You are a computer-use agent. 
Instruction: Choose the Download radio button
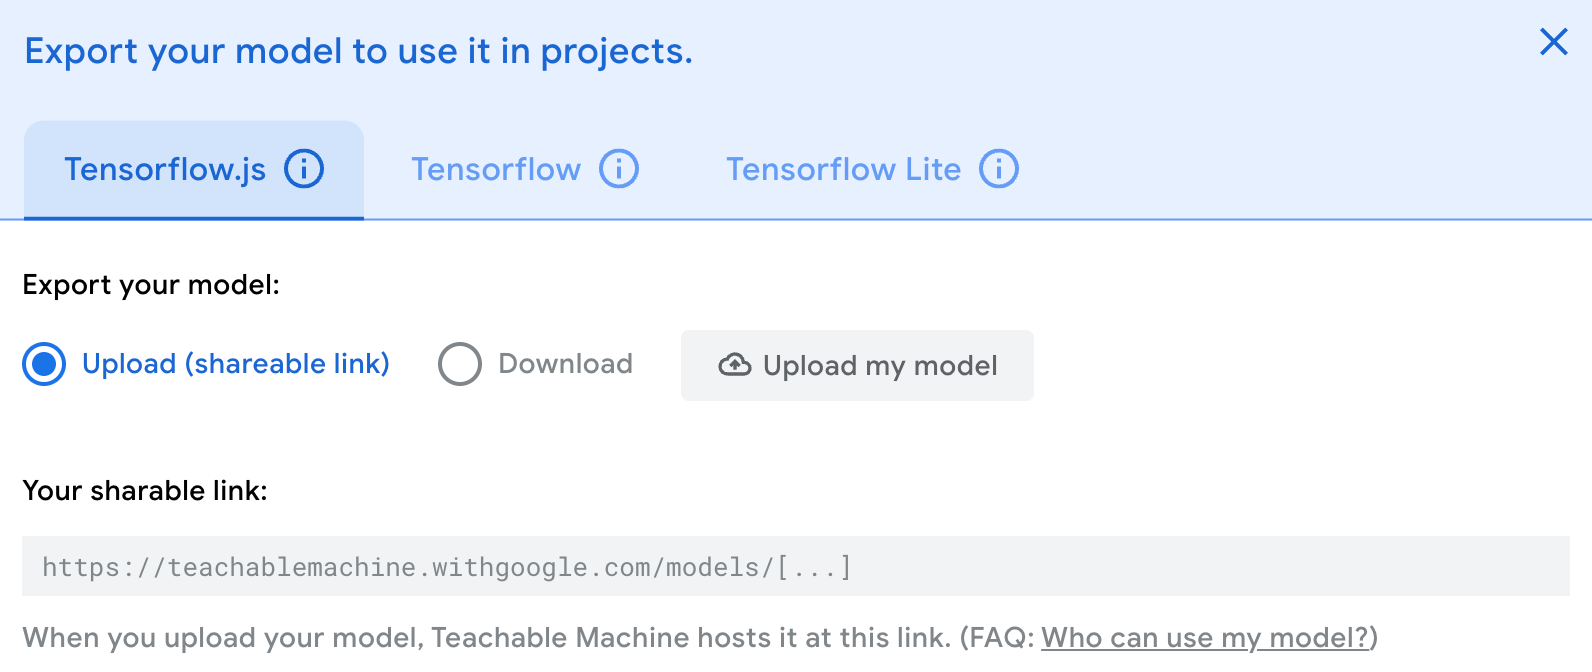[460, 364]
